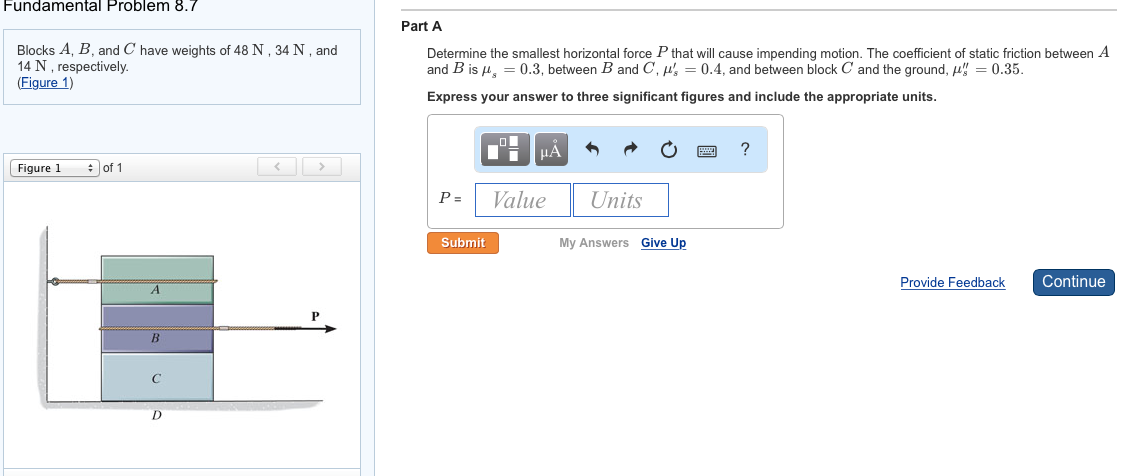
Task: Click 'Express your answer to three significant figures' text
Action: (682, 97)
